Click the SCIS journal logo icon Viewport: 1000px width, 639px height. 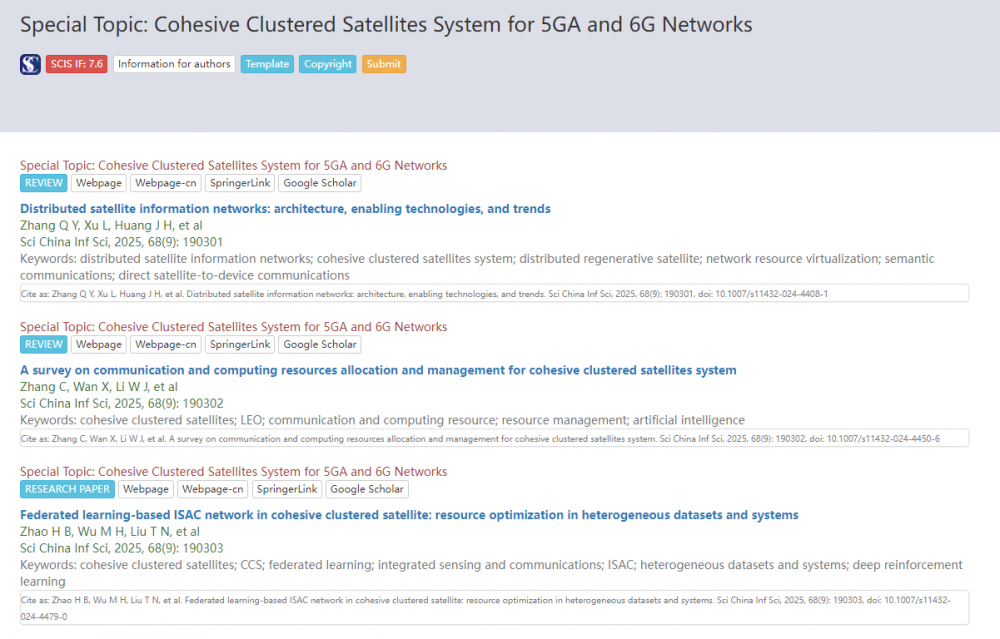pyautogui.click(x=30, y=64)
